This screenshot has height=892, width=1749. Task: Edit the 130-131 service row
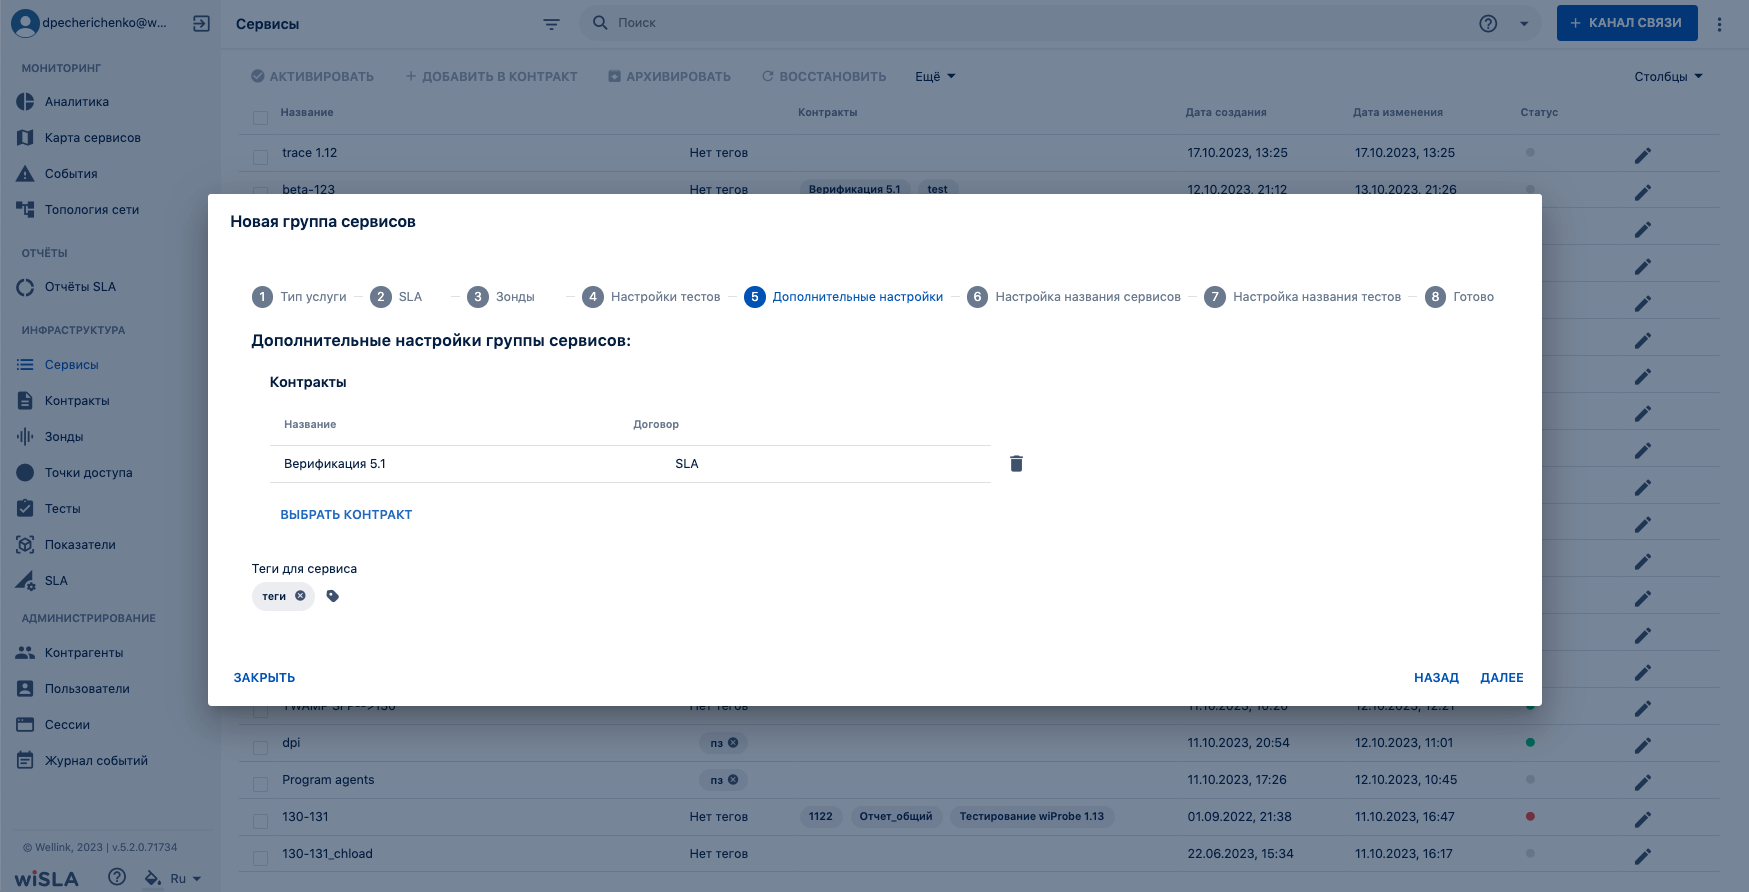click(1642, 819)
